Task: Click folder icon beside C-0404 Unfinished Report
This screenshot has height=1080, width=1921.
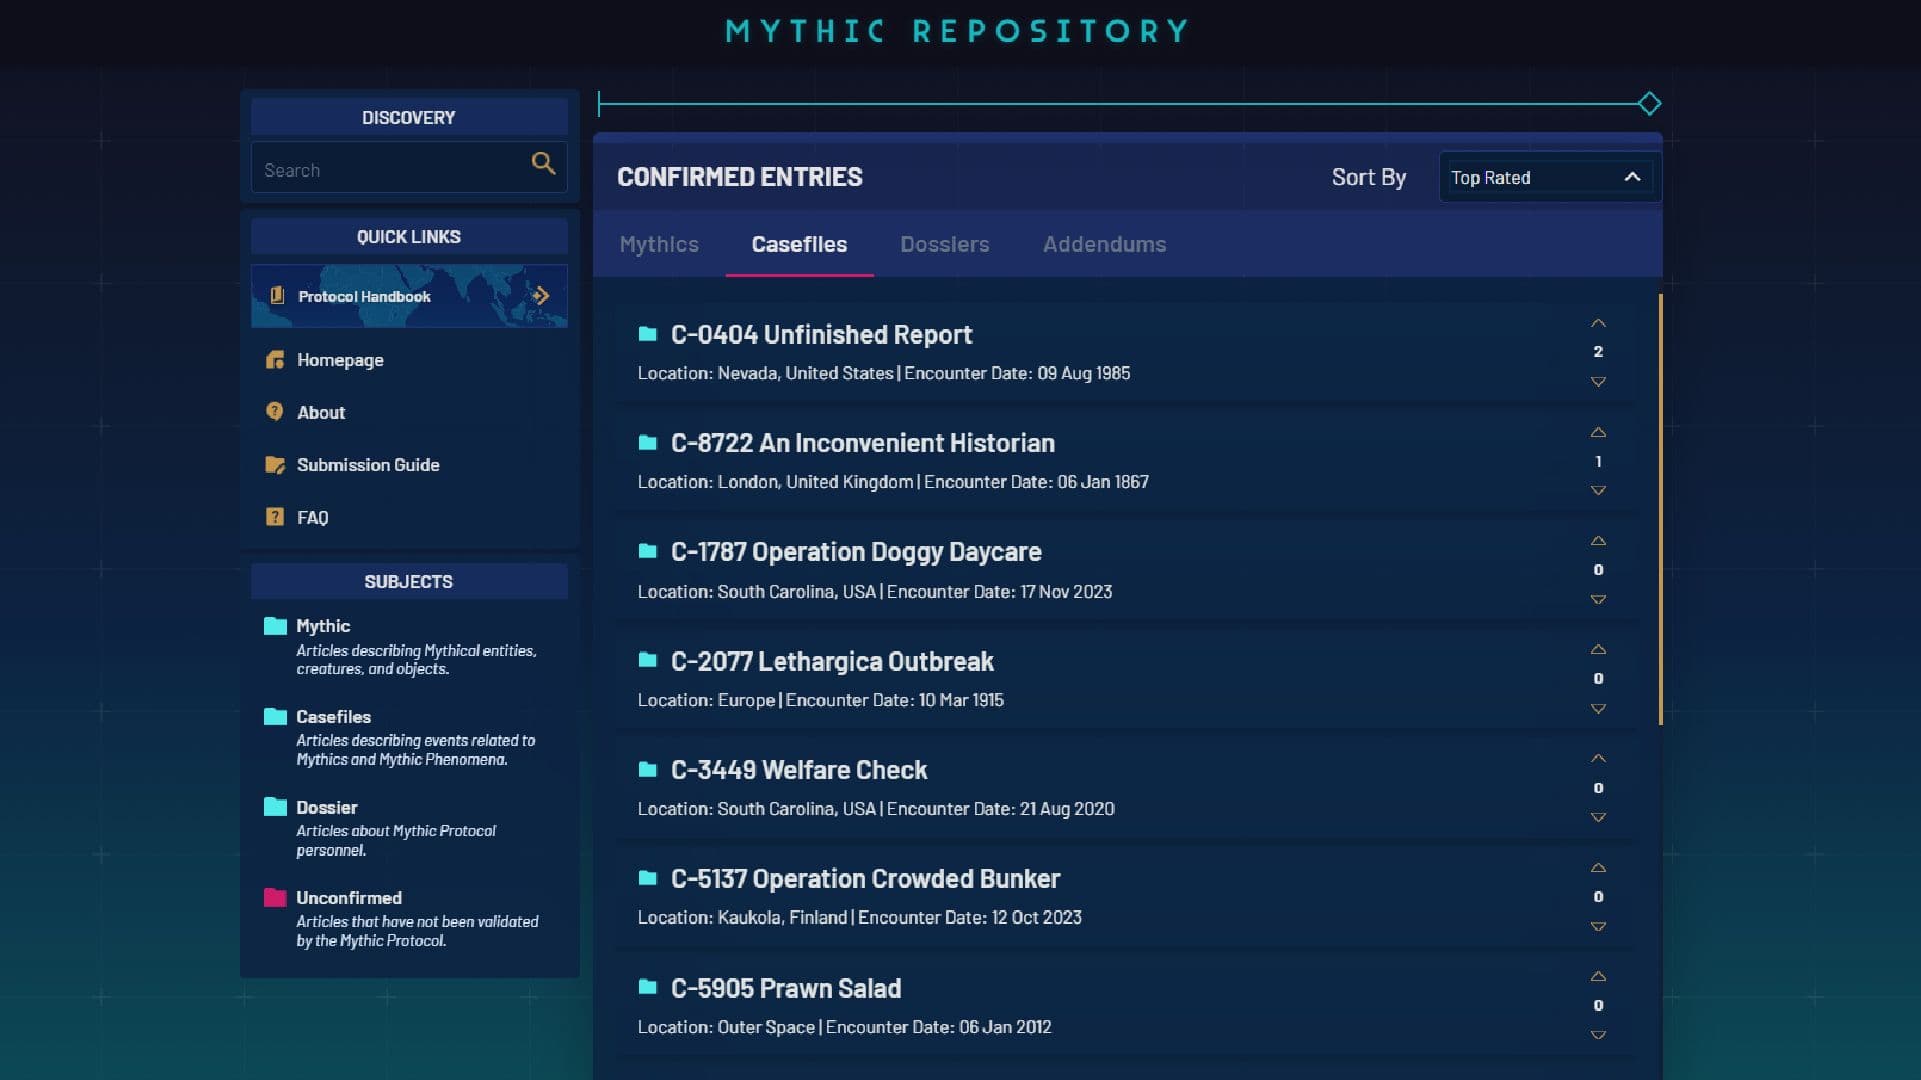Action: click(x=648, y=334)
